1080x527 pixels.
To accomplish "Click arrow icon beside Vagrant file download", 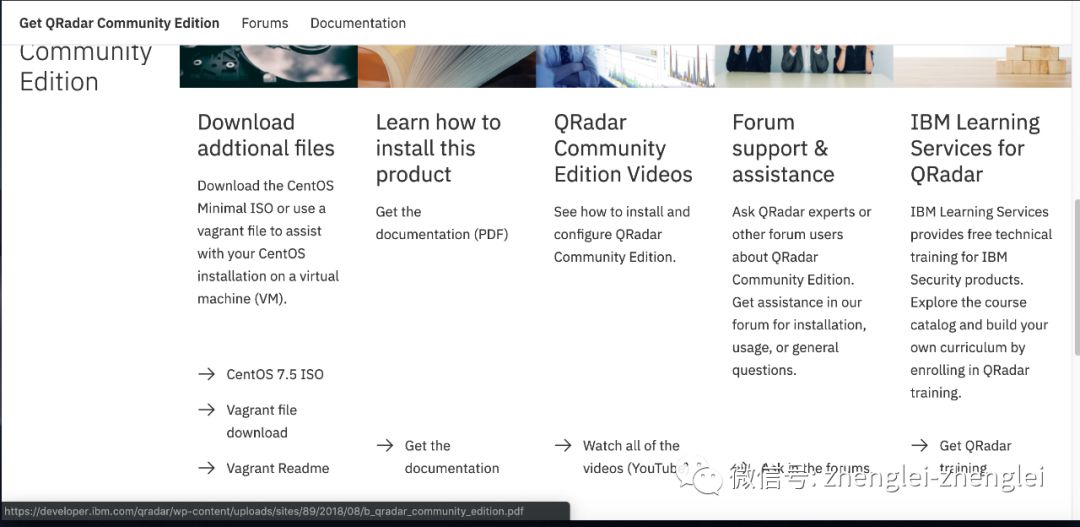I will click(207, 410).
